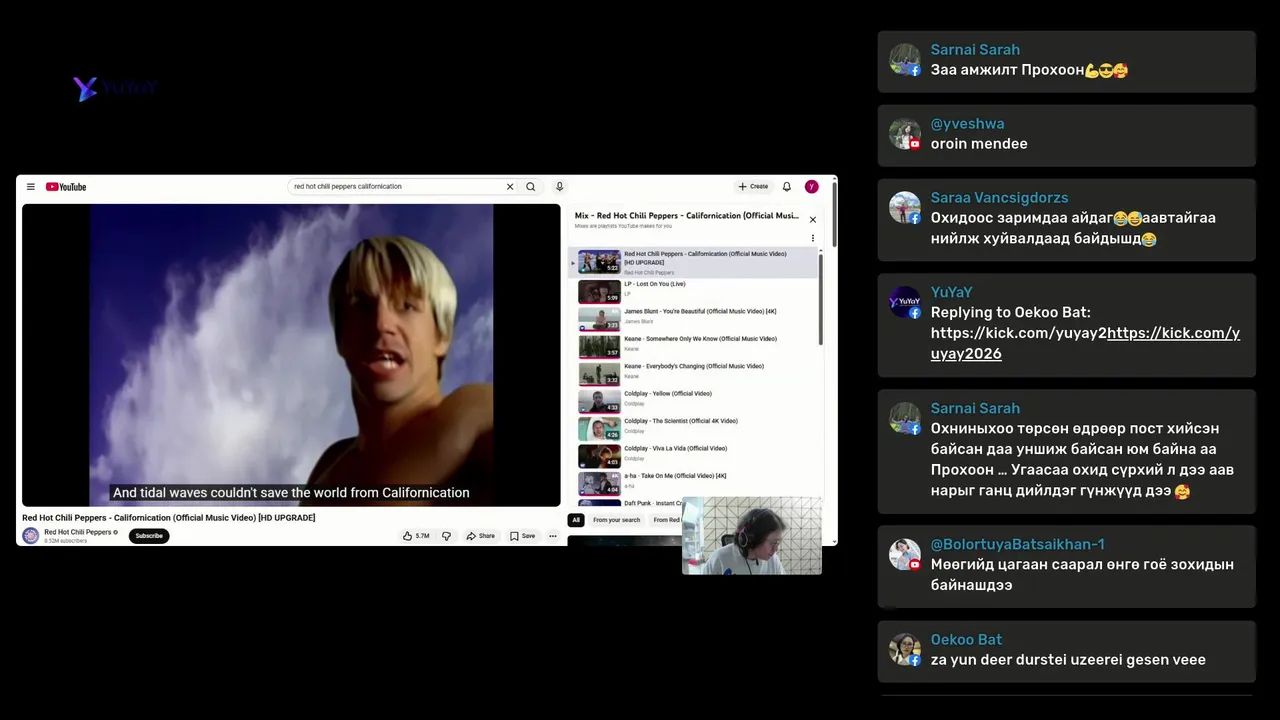Screen dimensions: 1280x720
Task: Open the Red Hot Chili Peppers channel avatar
Action: coord(31,536)
